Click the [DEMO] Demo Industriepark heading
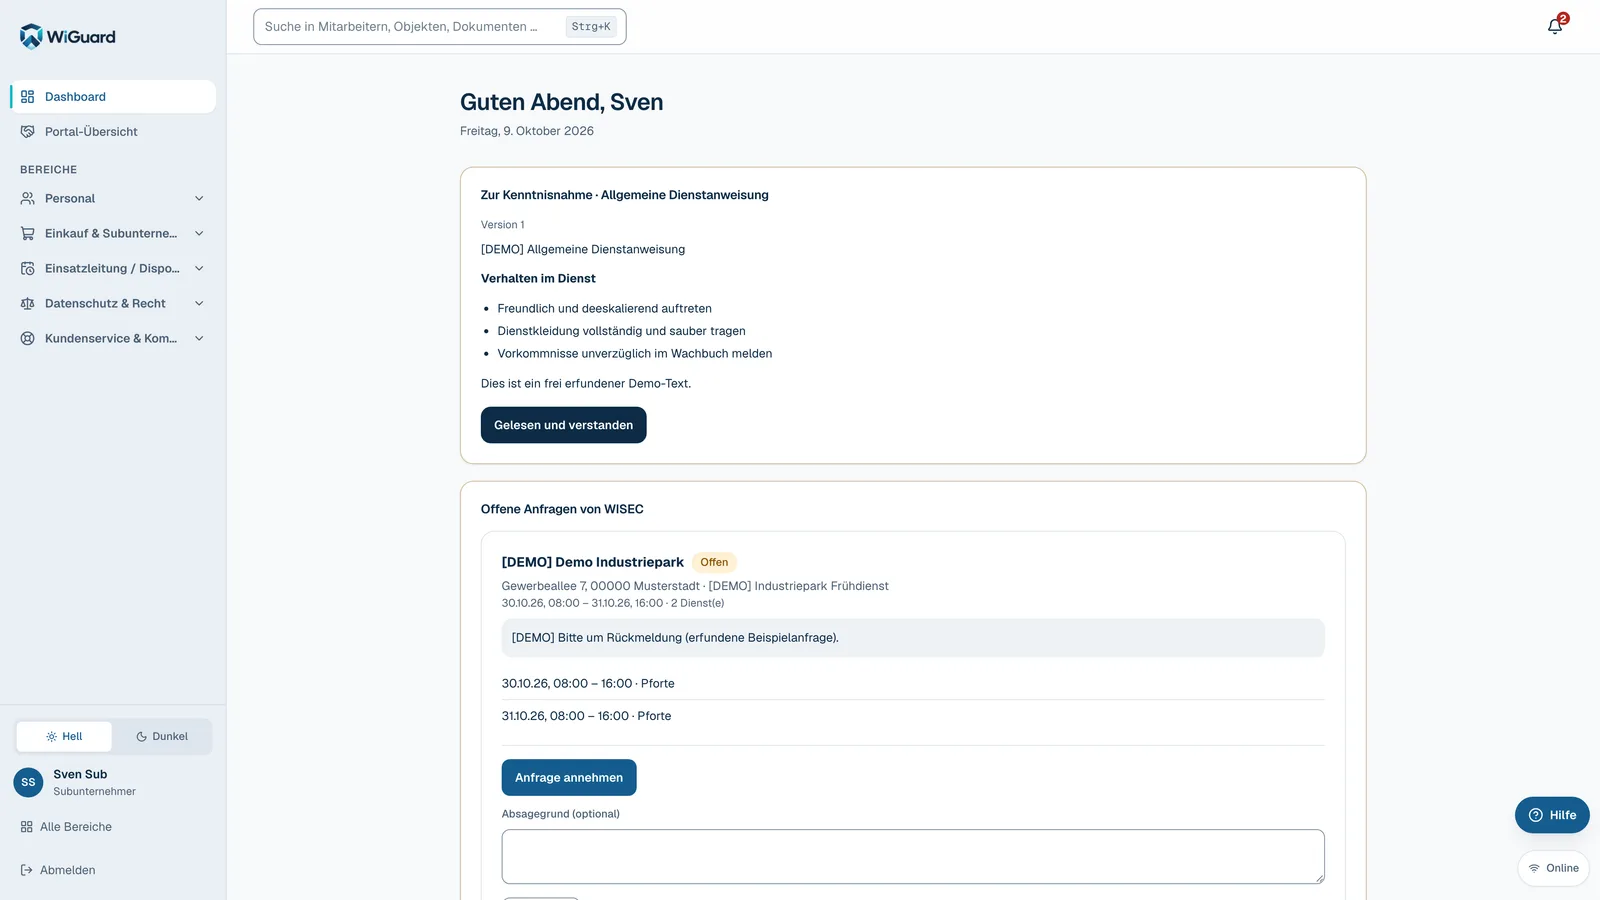1600x900 pixels. click(x=593, y=562)
